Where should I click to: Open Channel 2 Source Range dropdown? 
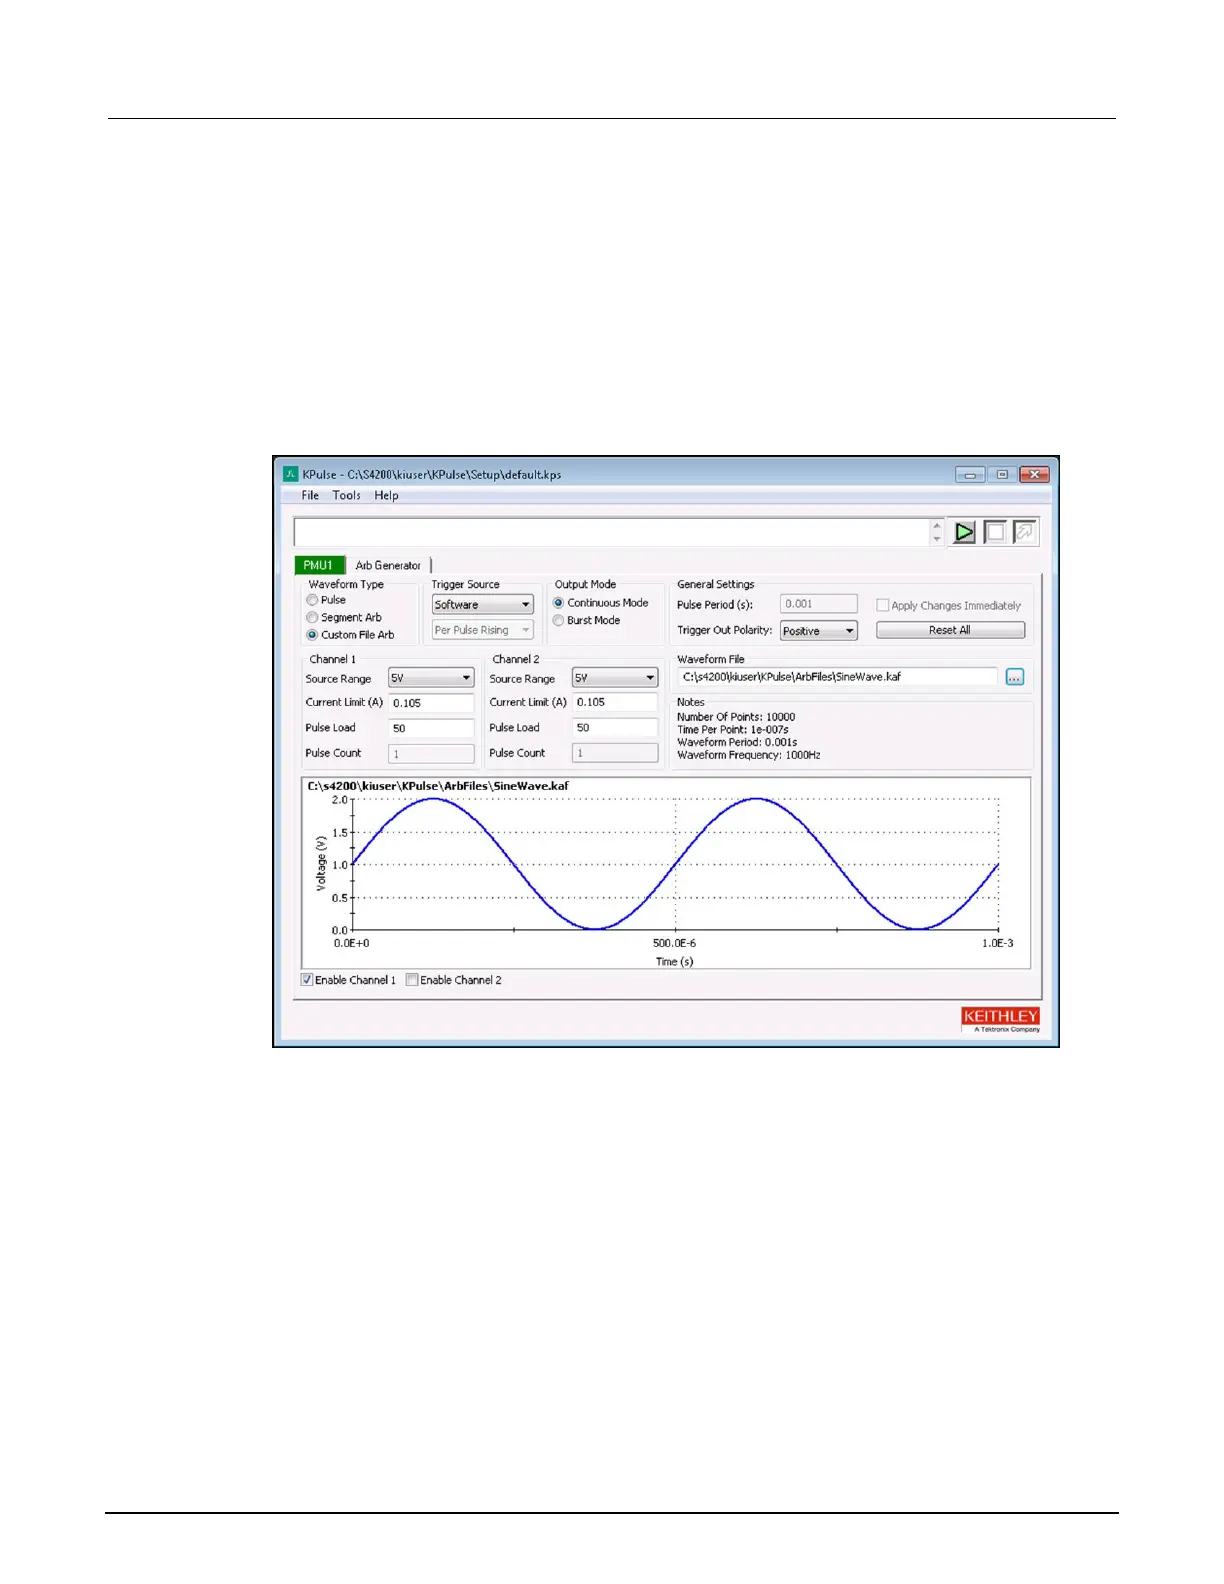[x=615, y=678]
